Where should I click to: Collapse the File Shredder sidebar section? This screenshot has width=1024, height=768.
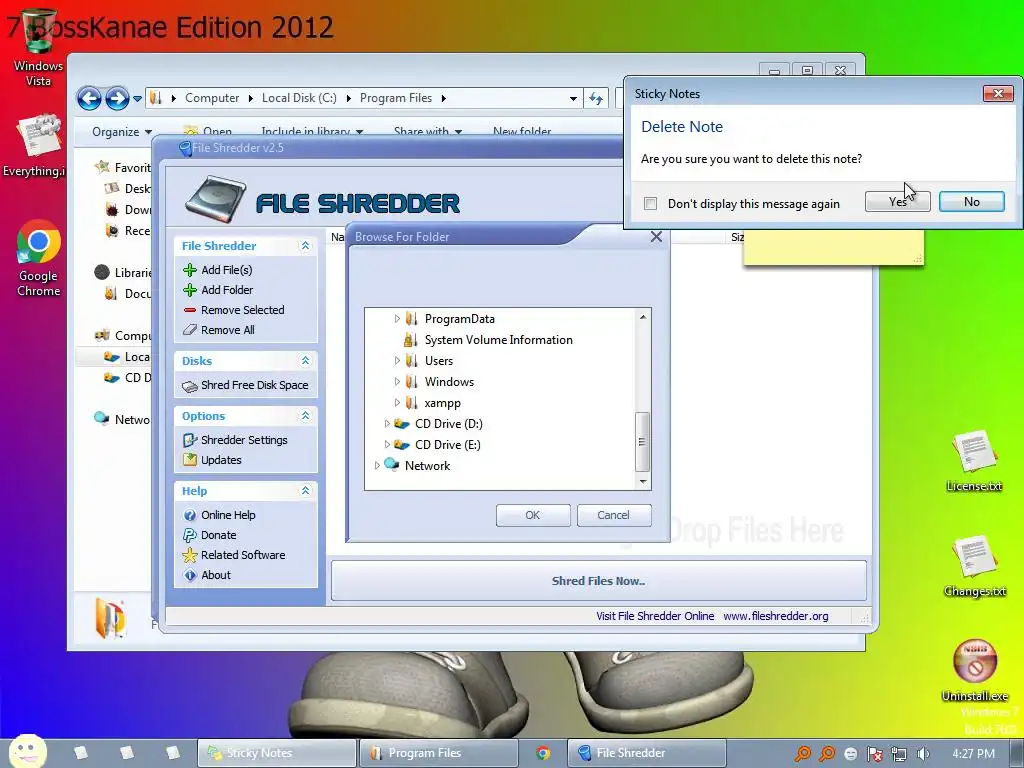(305, 246)
